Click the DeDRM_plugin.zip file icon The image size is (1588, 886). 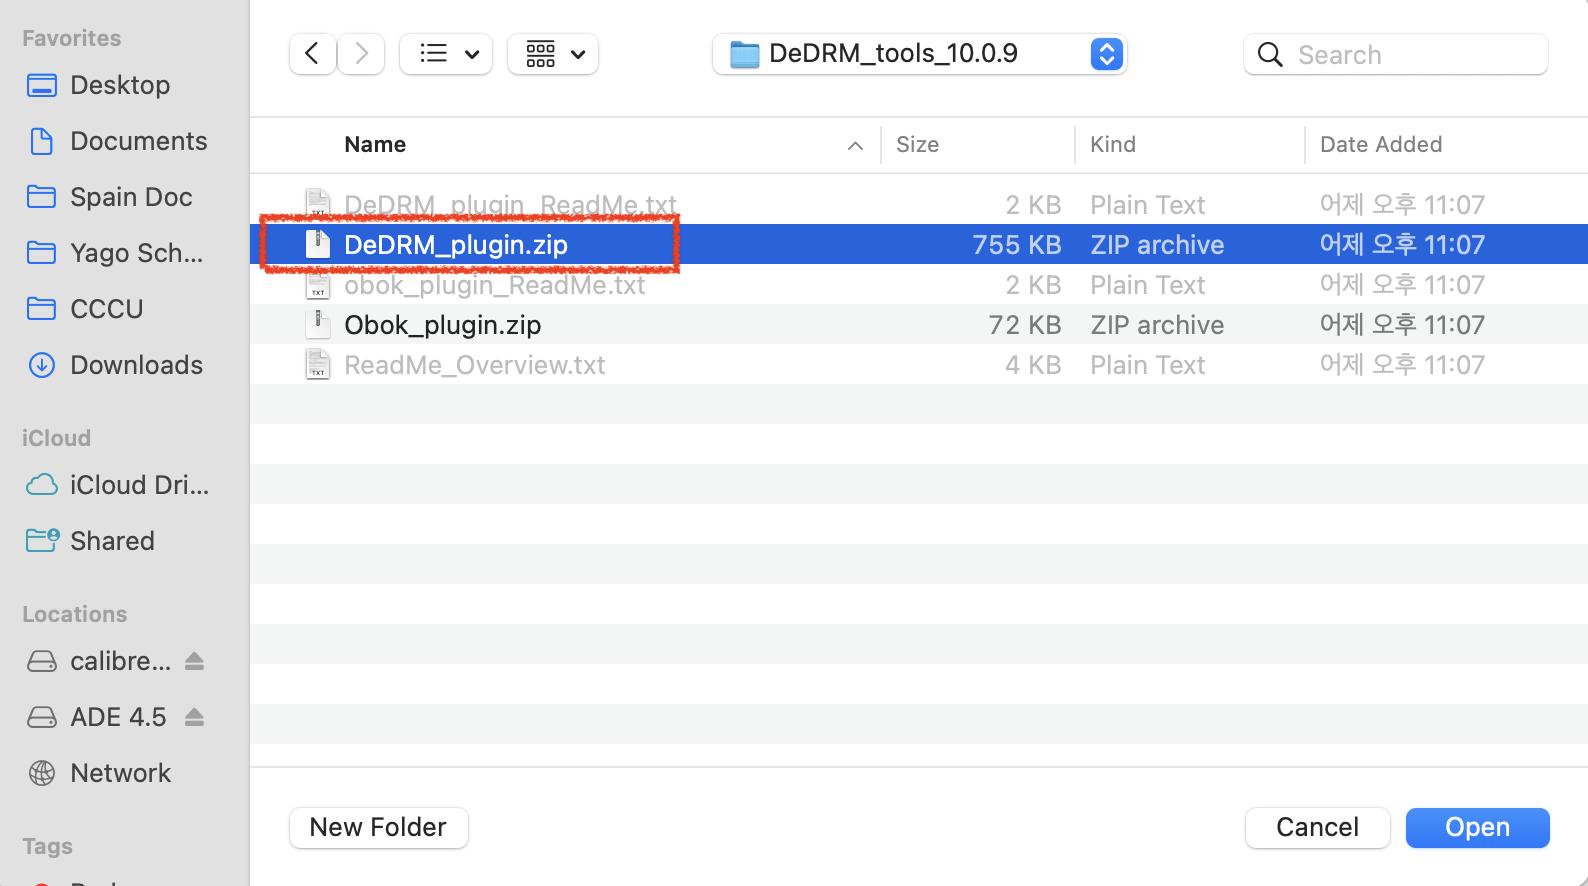click(x=318, y=244)
